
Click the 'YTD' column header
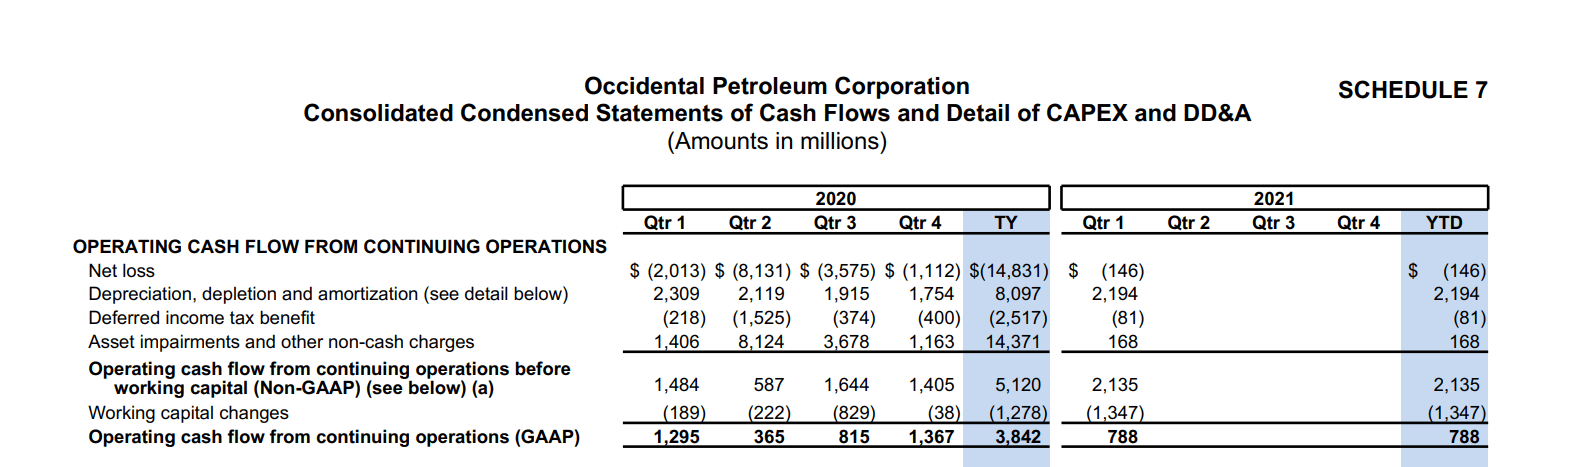[x=1444, y=222]
